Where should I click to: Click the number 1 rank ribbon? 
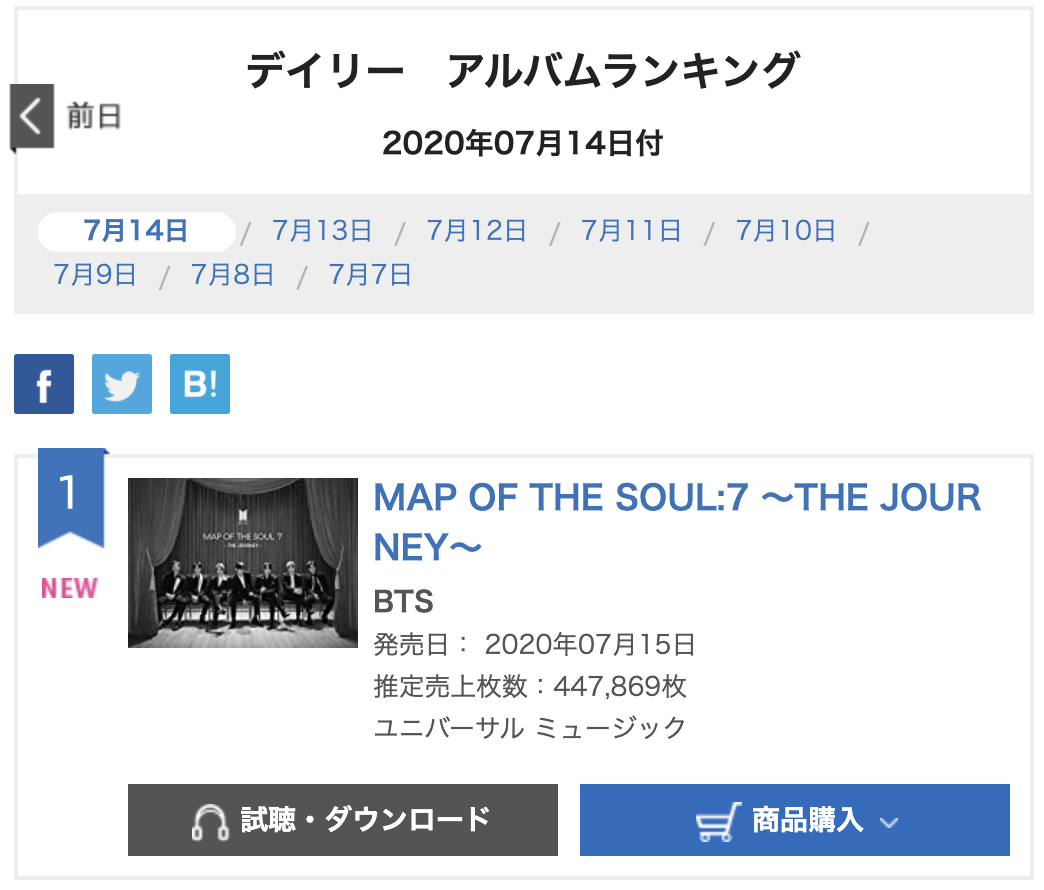(x=70, y=497)
